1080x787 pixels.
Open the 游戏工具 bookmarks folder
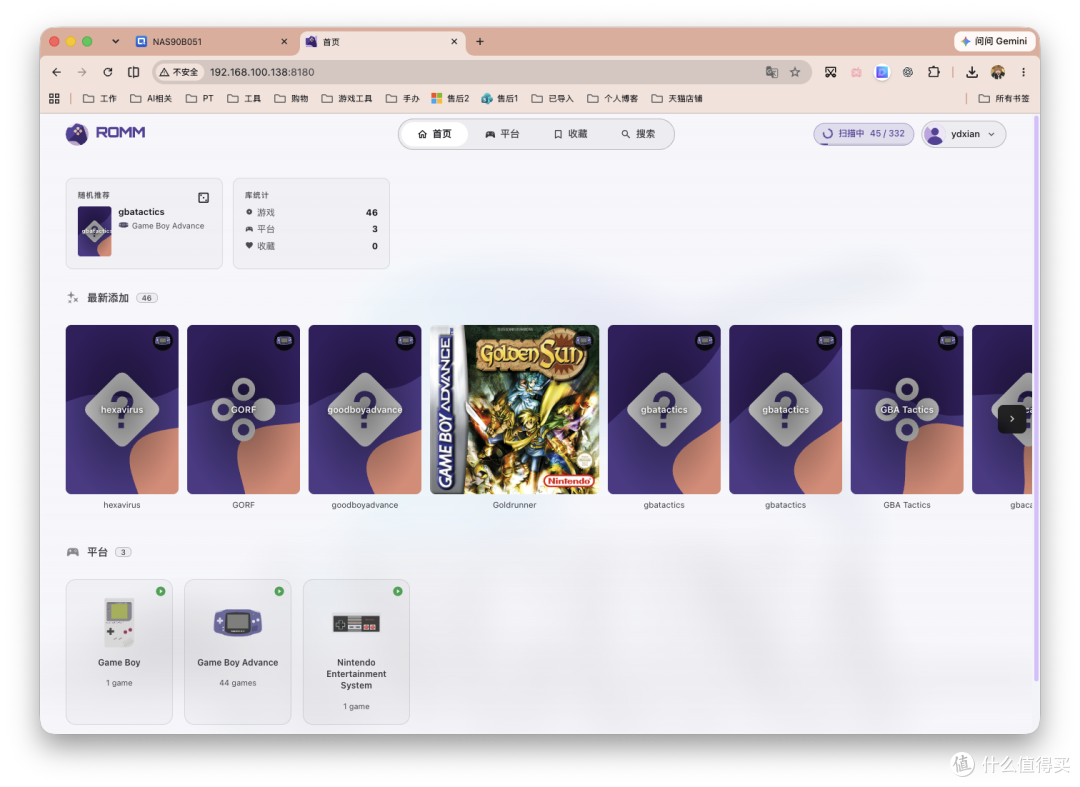(347, 98)
